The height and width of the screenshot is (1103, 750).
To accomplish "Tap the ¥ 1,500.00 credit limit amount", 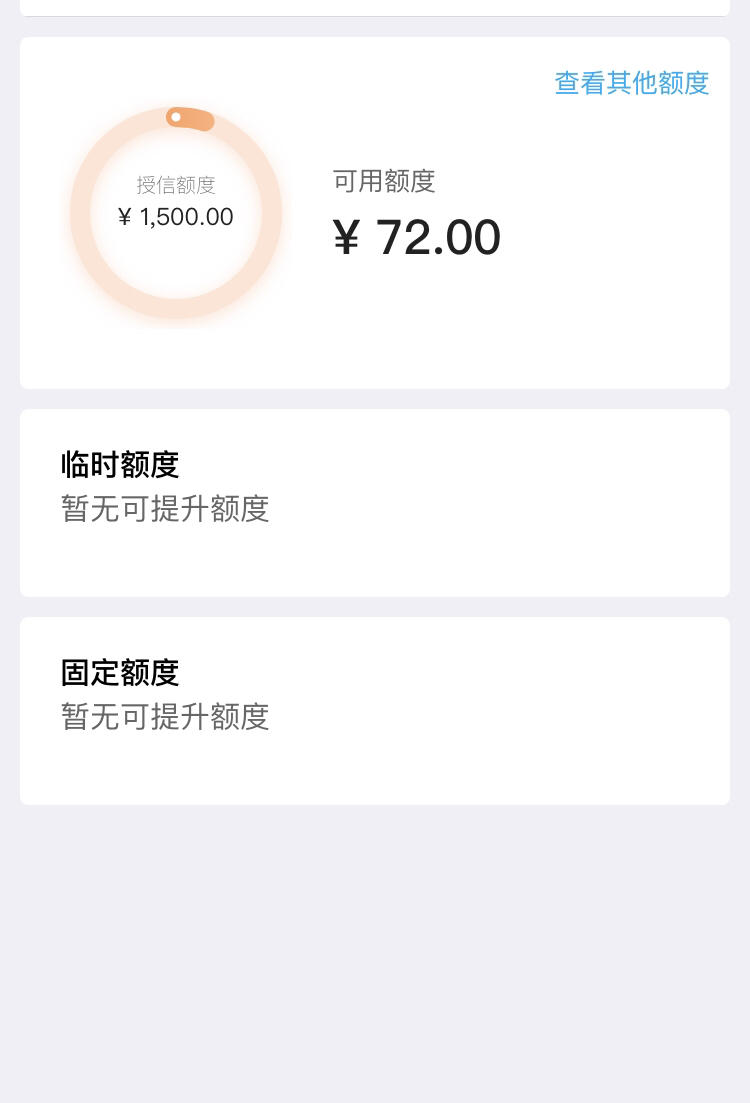I will 176,217.
